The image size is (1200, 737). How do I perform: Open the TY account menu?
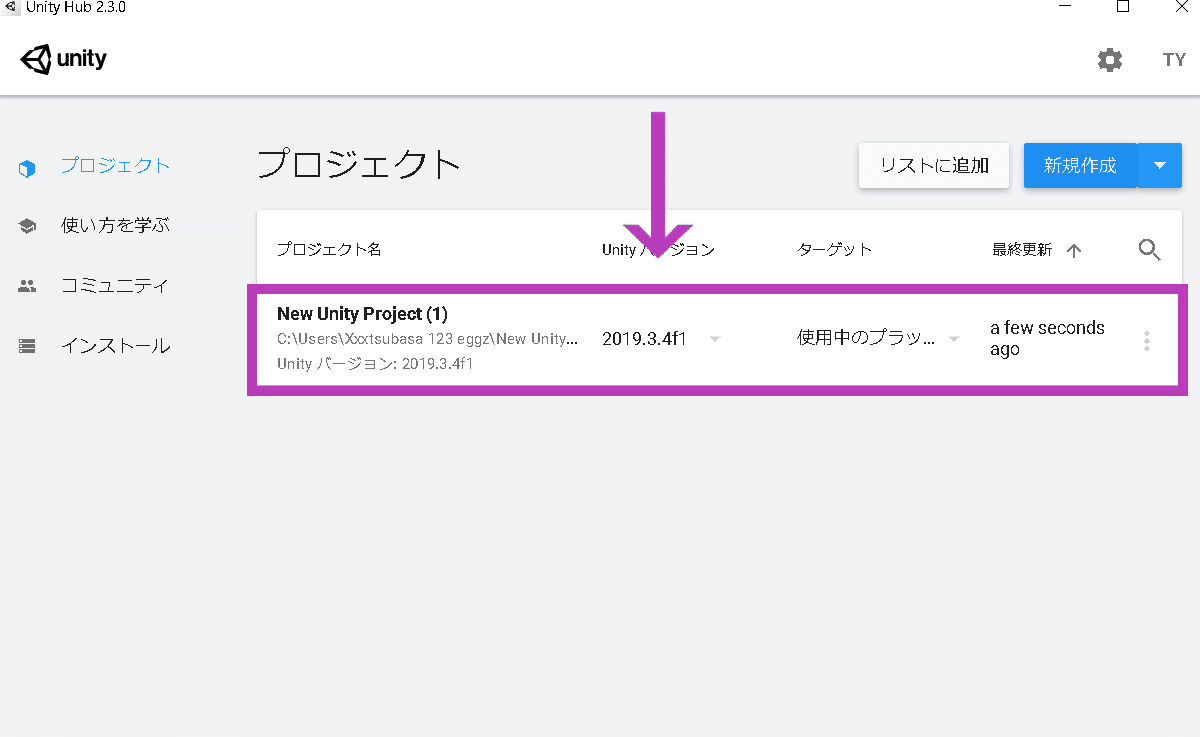point(1174,60)
